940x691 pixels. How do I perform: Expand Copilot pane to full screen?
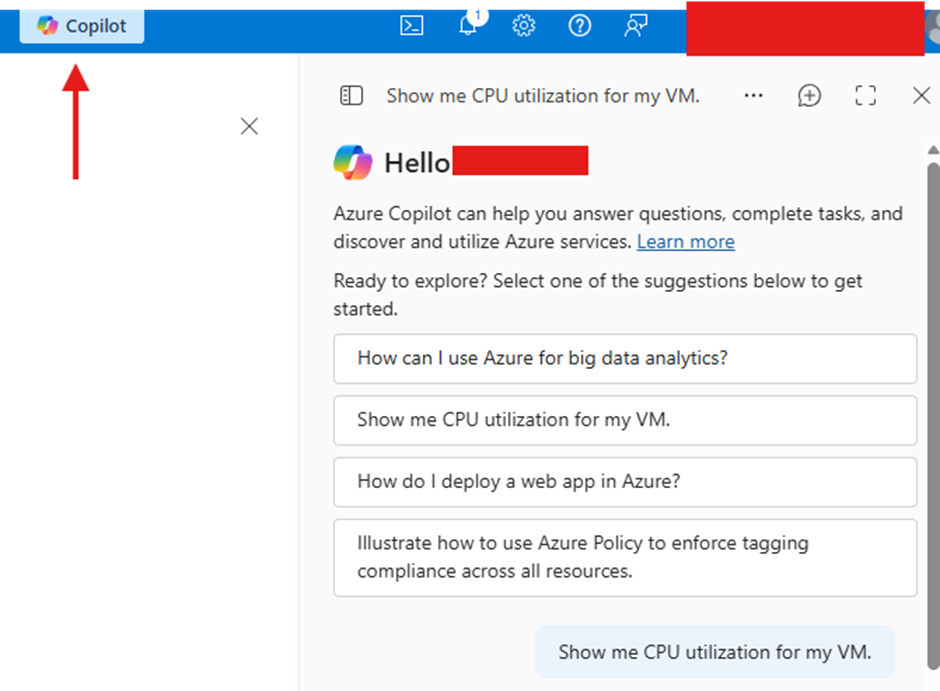click(866, 96)
